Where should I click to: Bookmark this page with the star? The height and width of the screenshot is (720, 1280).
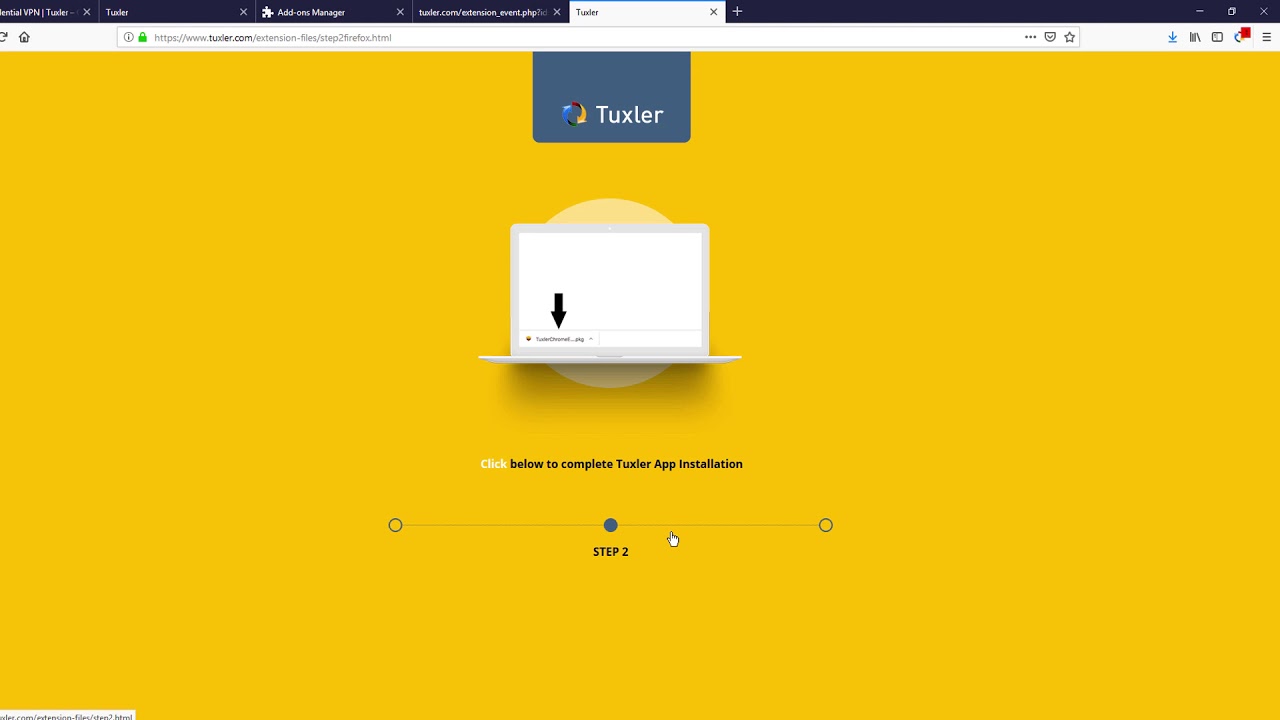1069,37
